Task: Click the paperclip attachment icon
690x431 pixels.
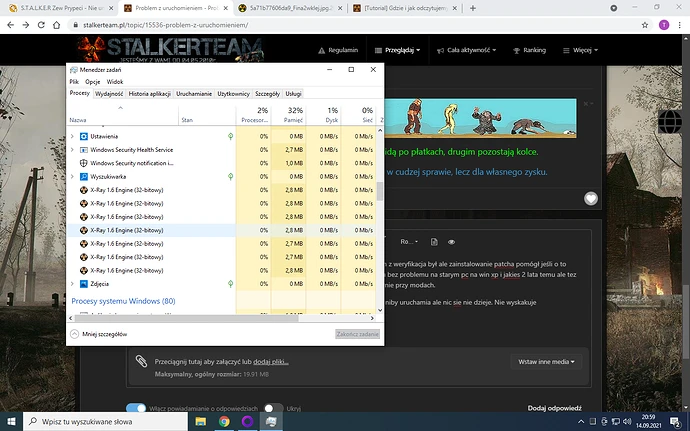Action: pos(141,361)
